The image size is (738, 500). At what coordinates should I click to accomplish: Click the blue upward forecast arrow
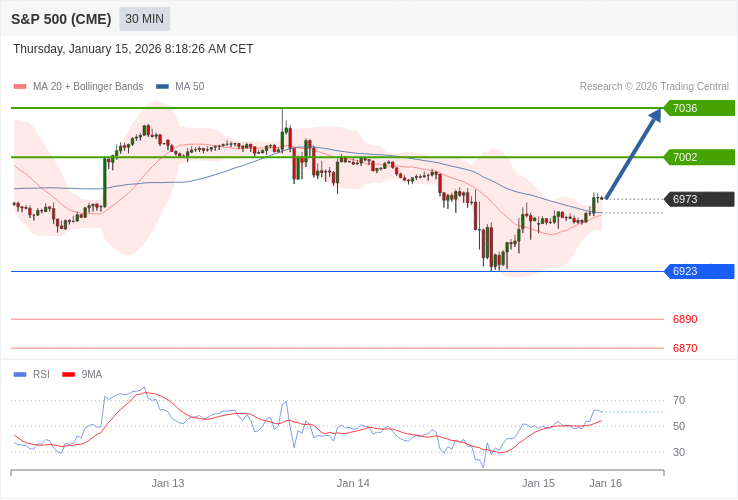[633, 154]
